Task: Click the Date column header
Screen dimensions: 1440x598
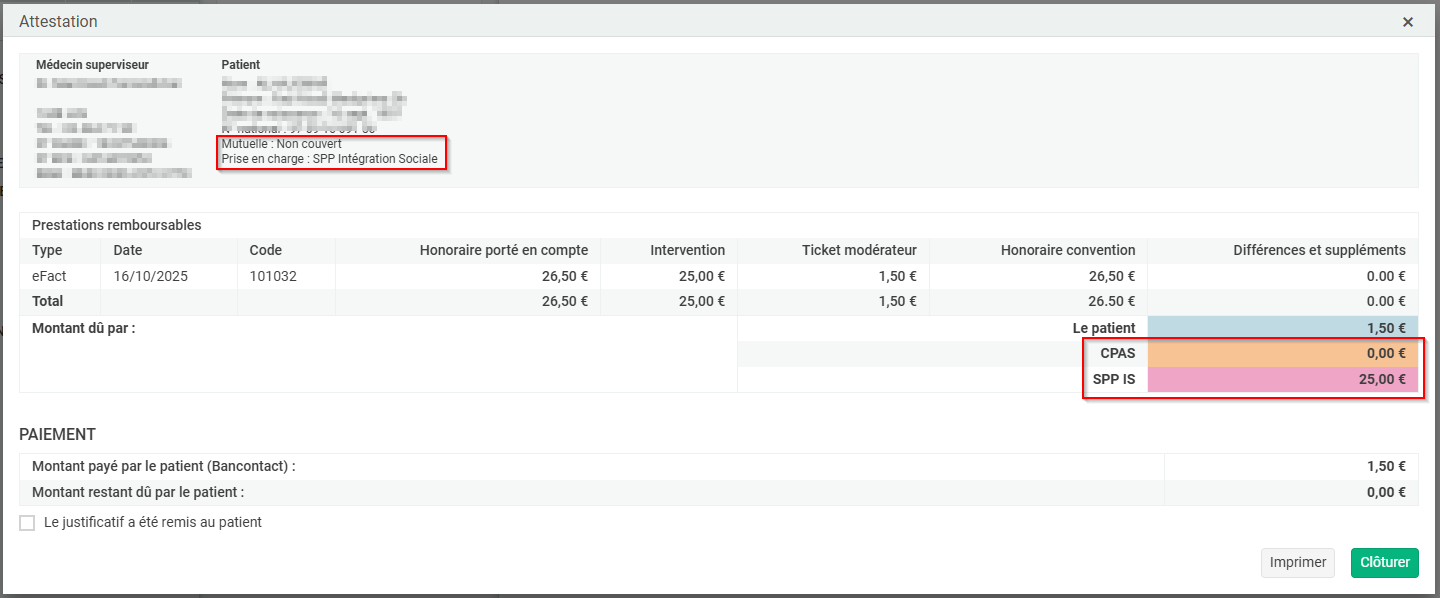Action: click(x=128, y=250)
